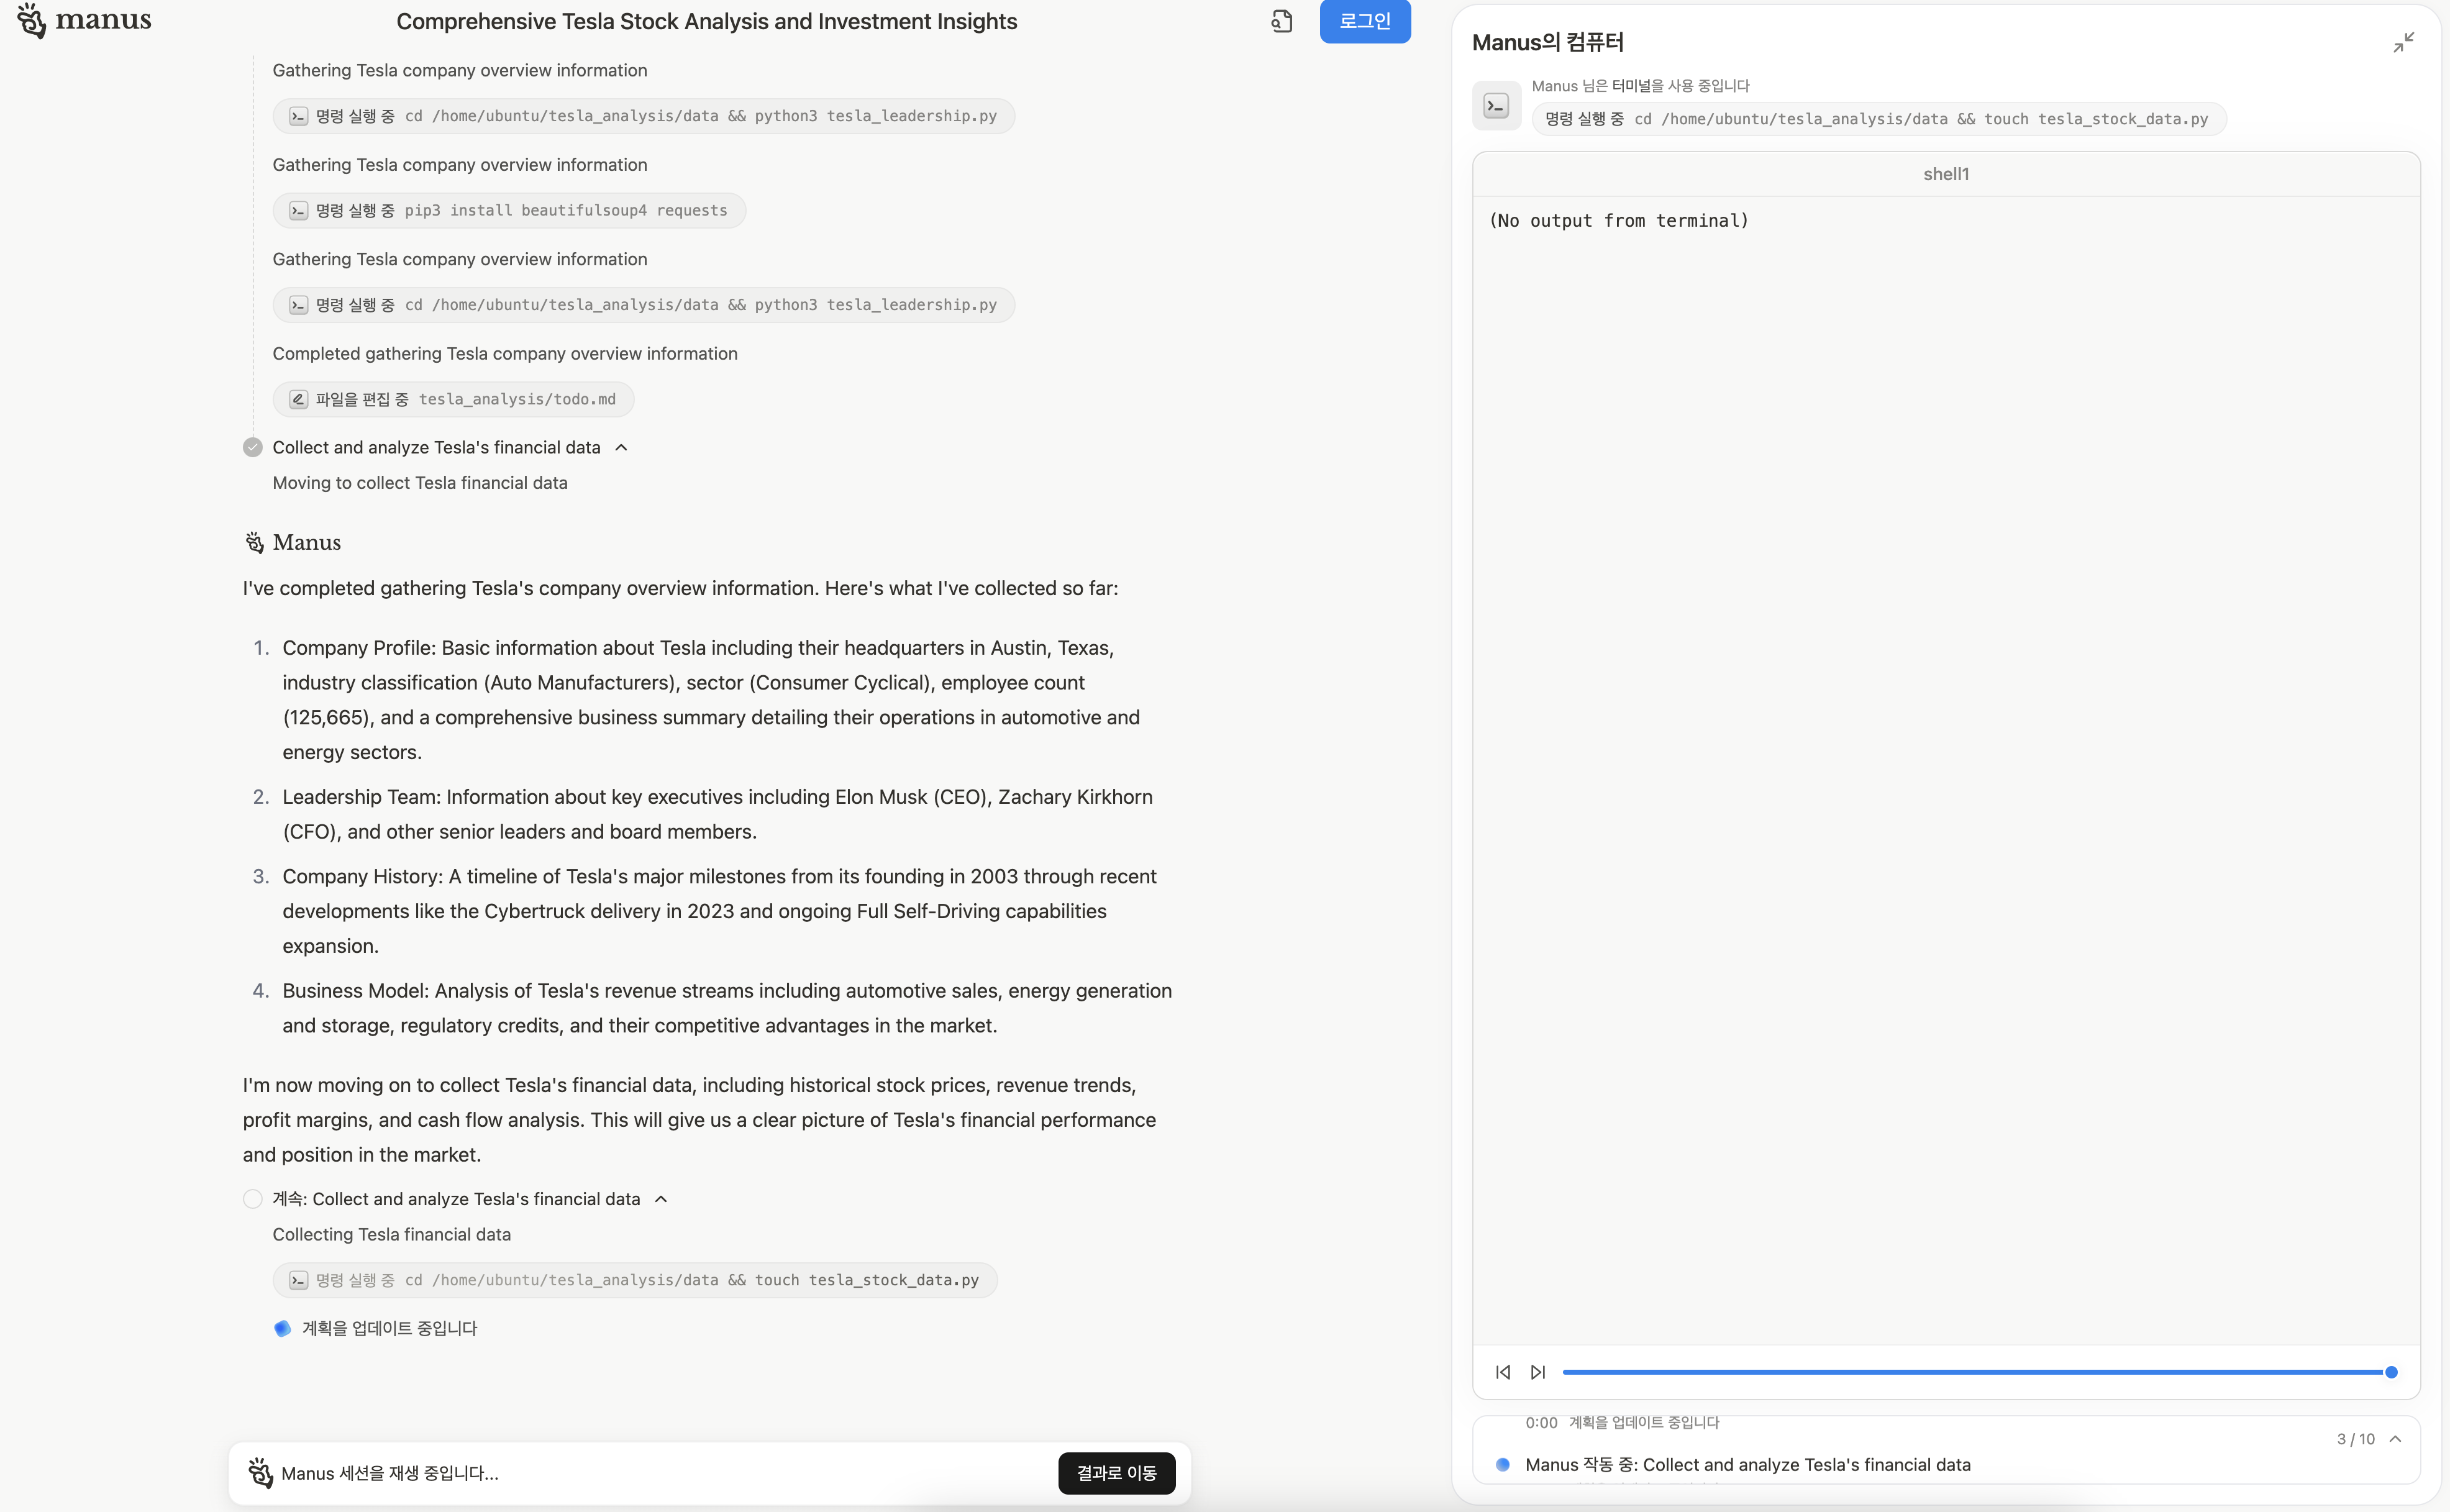Expand the 3 / 10 progress task list
The width and height of the screenshot is (2450, 1512).
2395,1439
